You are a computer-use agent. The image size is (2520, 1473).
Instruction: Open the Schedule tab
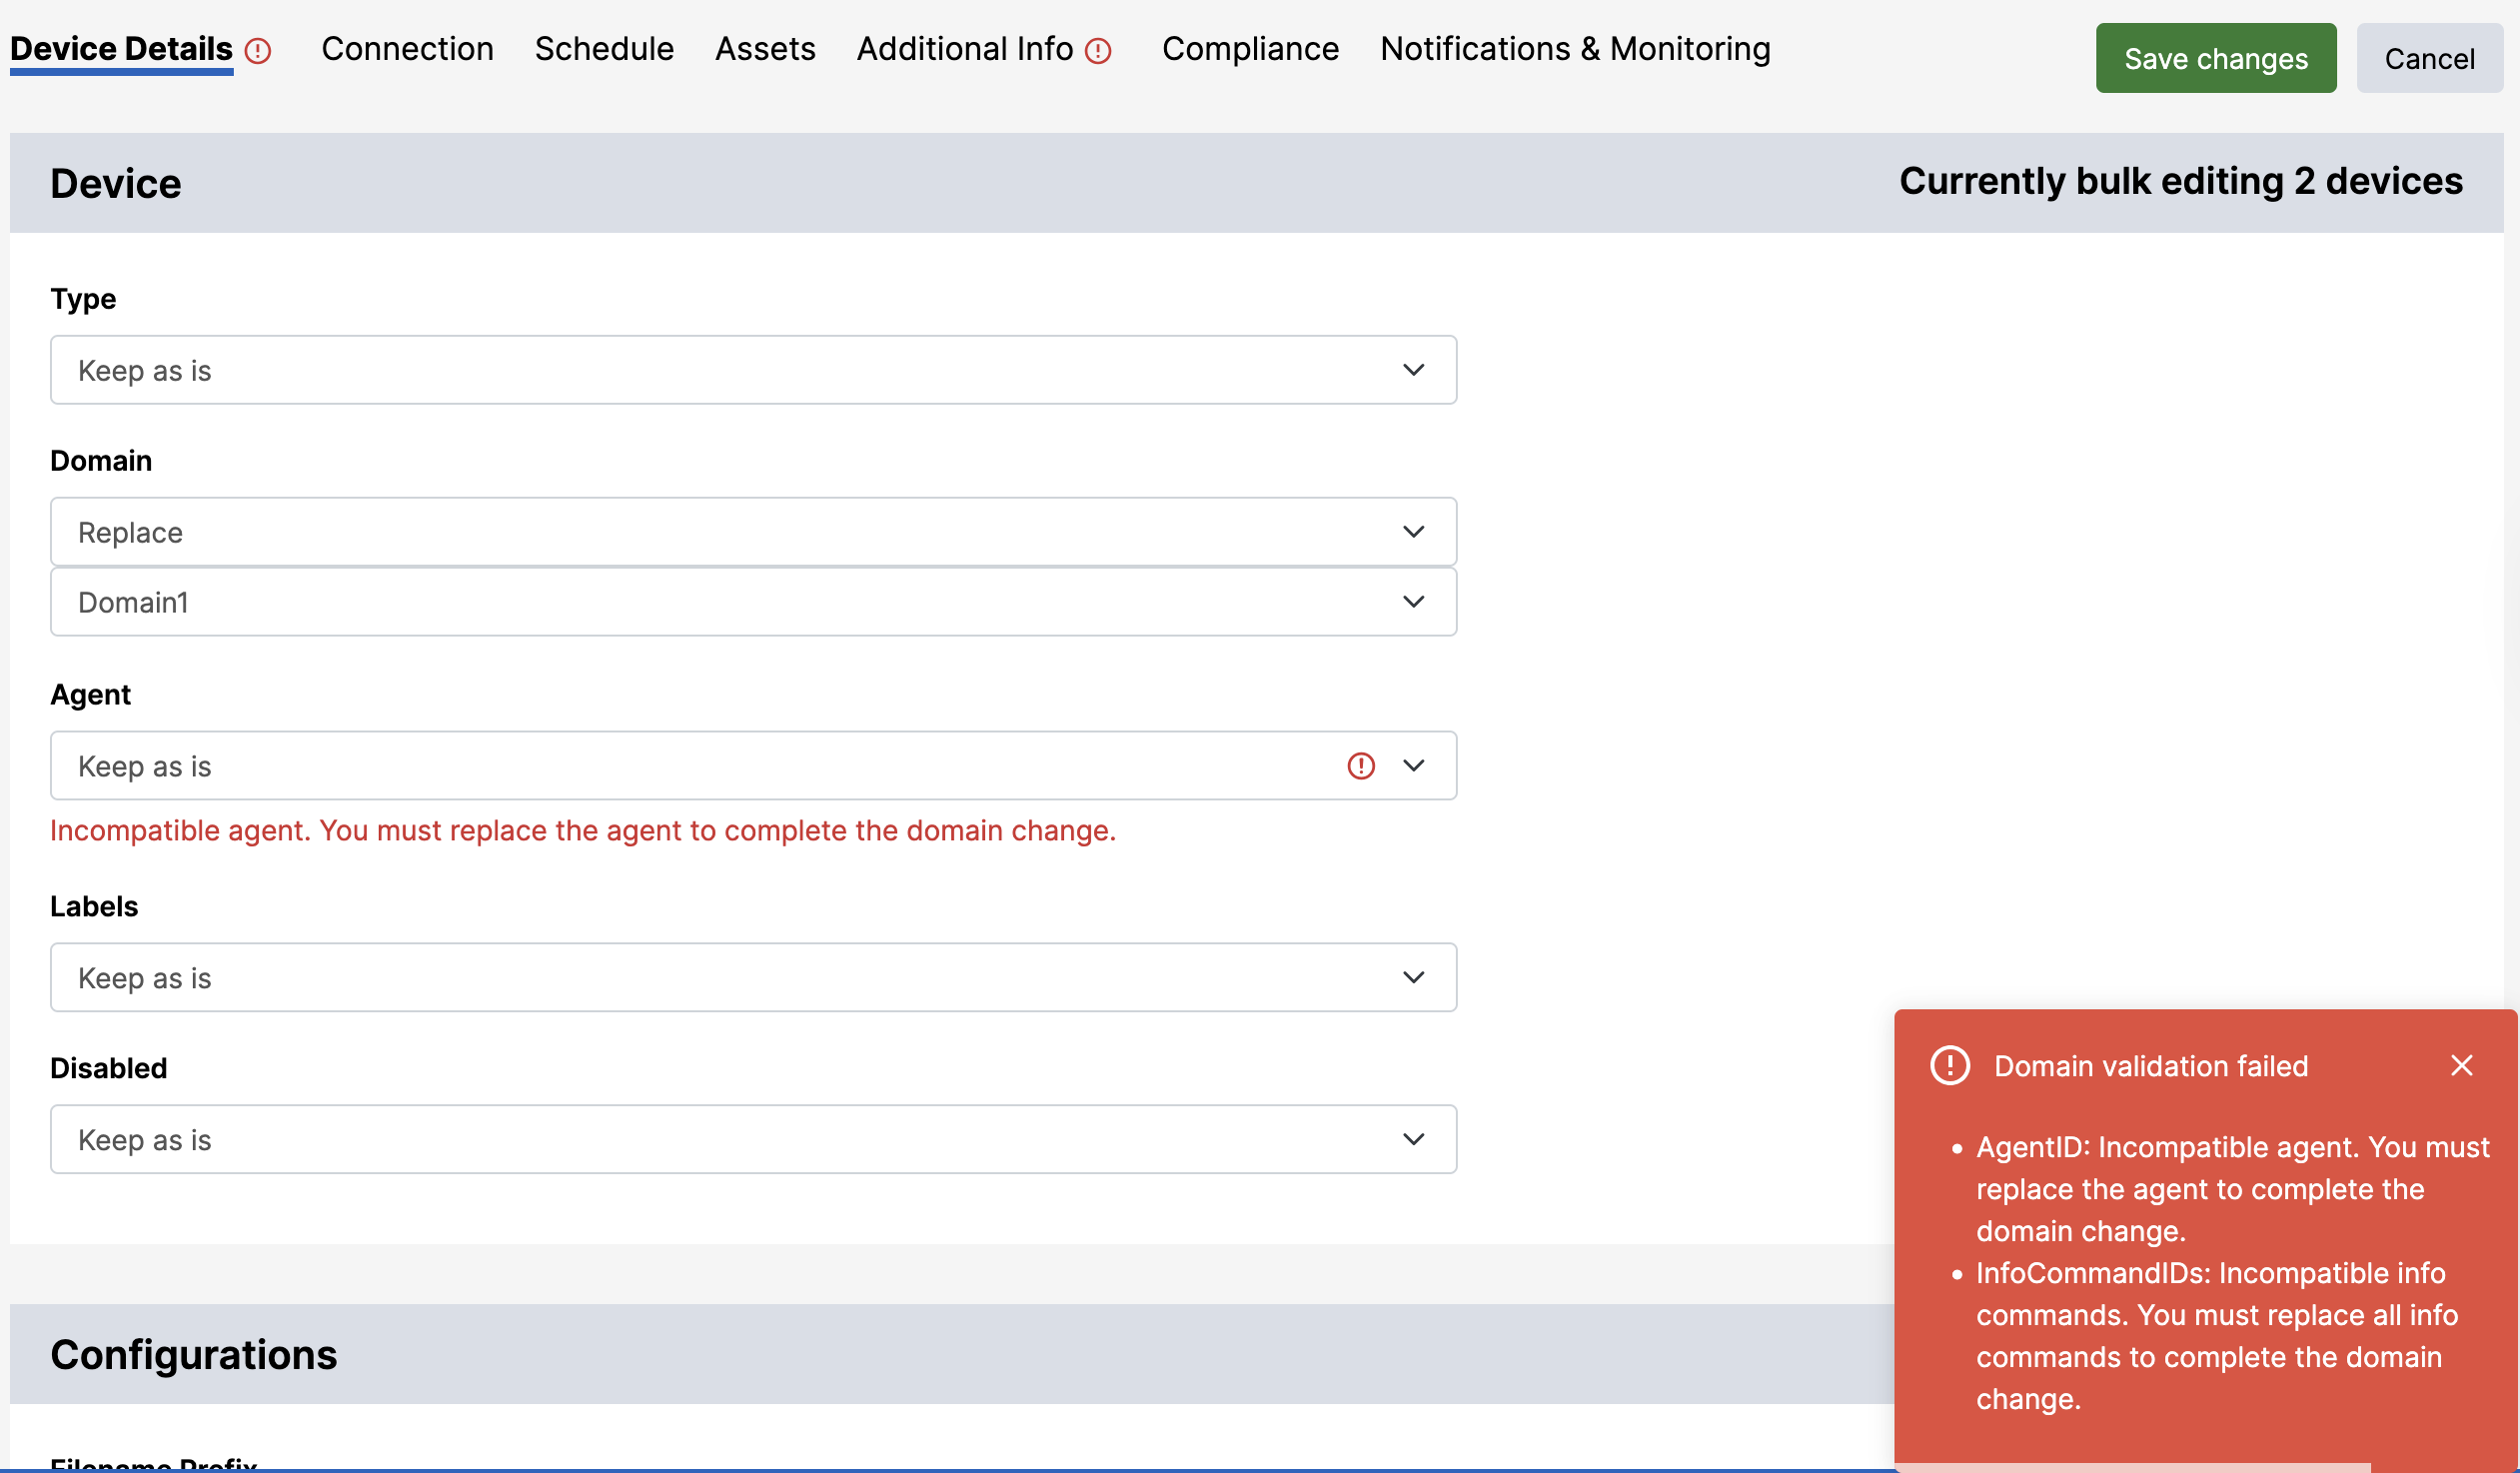604,49
